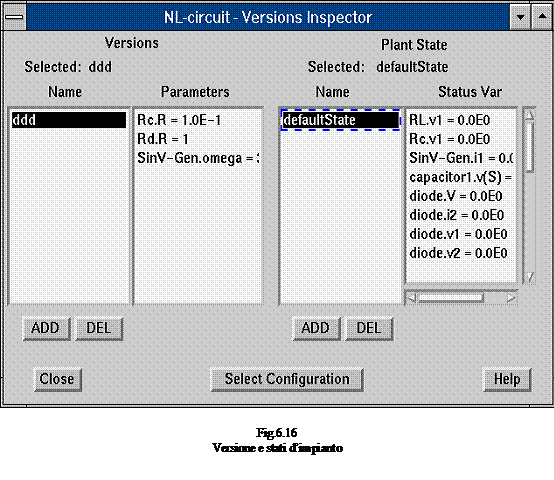This screenshot has height=480, width=554.
Task: Click the Versions ADD button
Action: point(46,328)
